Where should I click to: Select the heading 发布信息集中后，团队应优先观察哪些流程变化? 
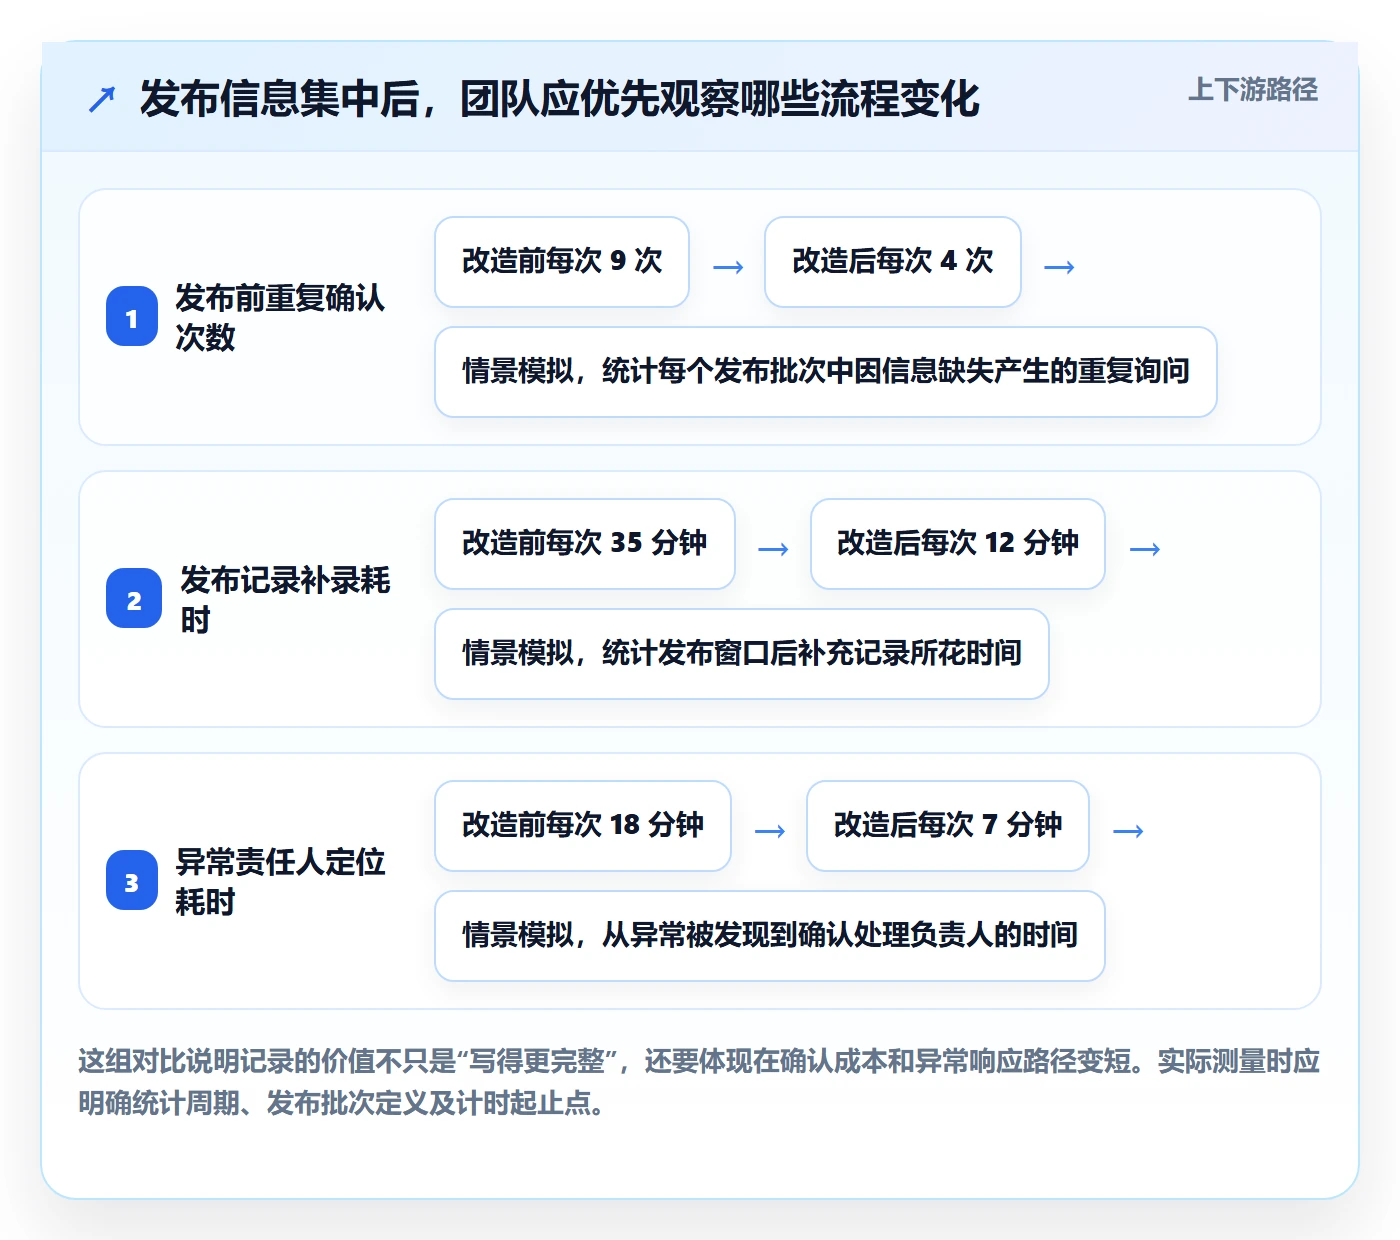(560, 99)
